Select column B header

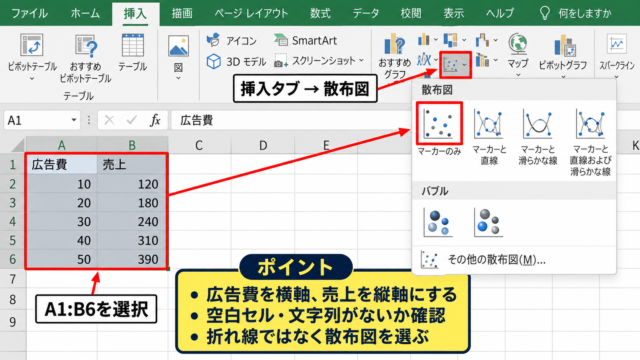click(x=132, y=145)
